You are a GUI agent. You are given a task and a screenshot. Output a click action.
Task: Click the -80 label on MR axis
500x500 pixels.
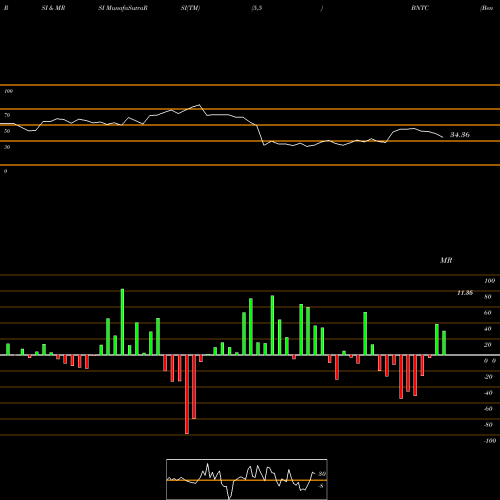(488, 425)
